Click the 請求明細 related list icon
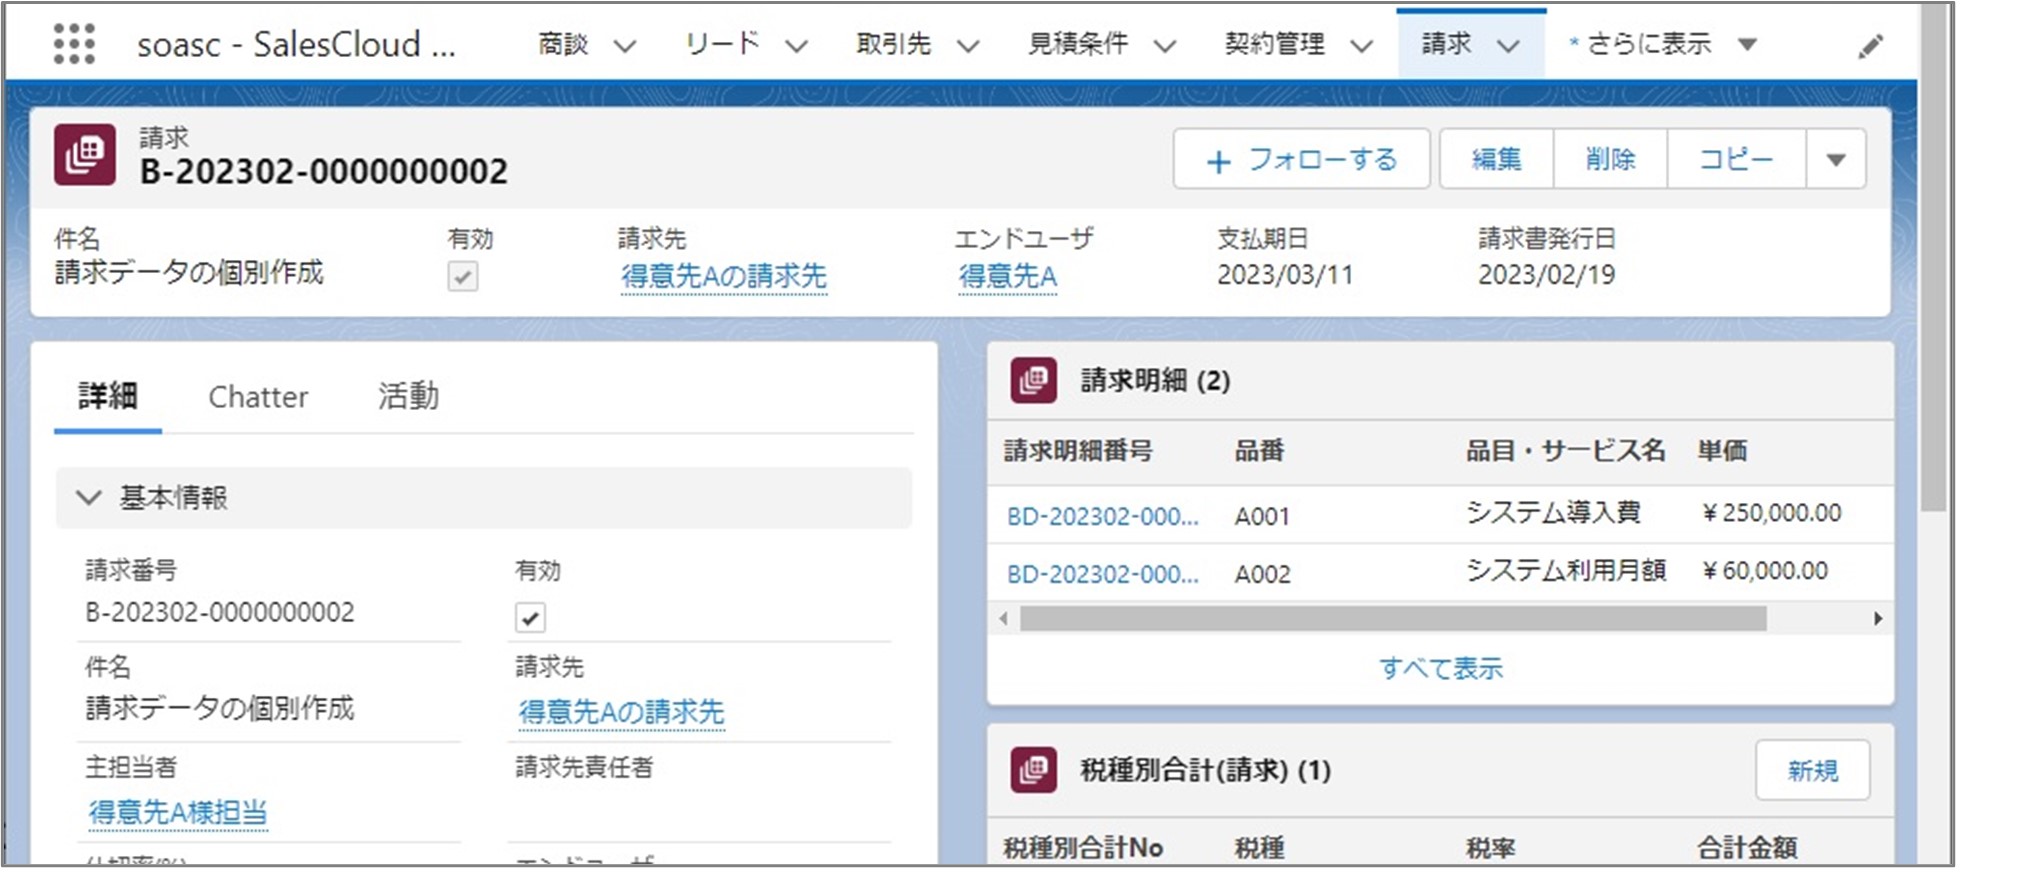Viewport: 2027px width, 873px height. click(1033, 380)
